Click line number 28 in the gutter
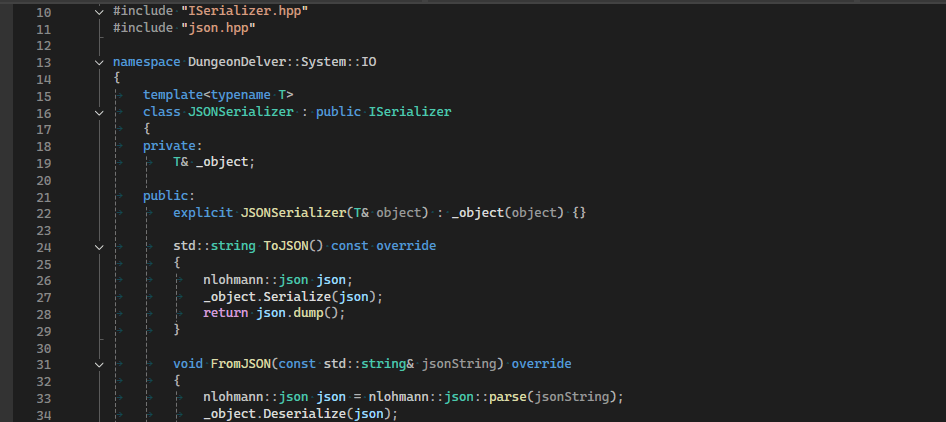This screenshot has width=946, height=422. pos(42,313)
